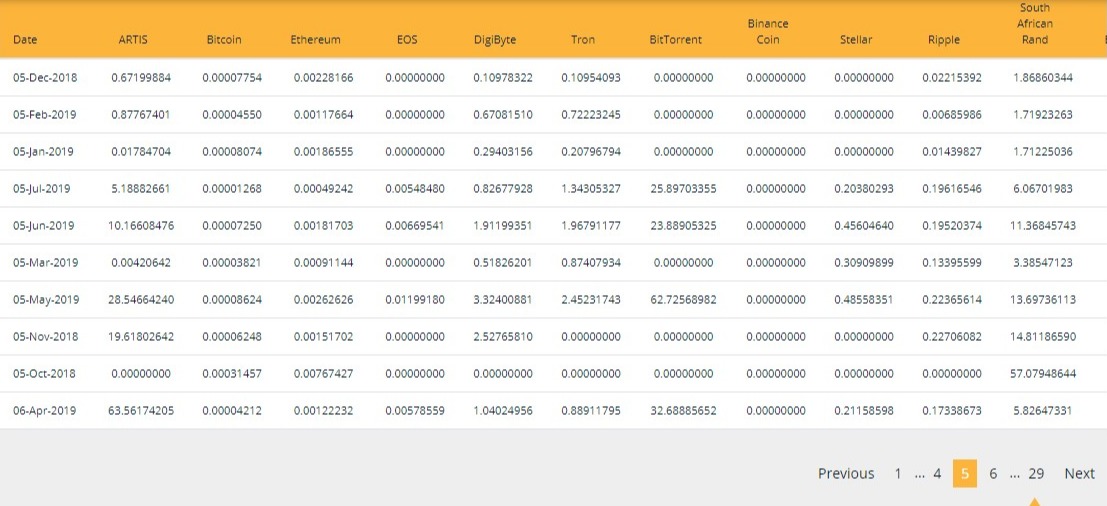This screenshot has width=1107, height=506.
Task: Jump to last page 29
Action: [1036, 474]
